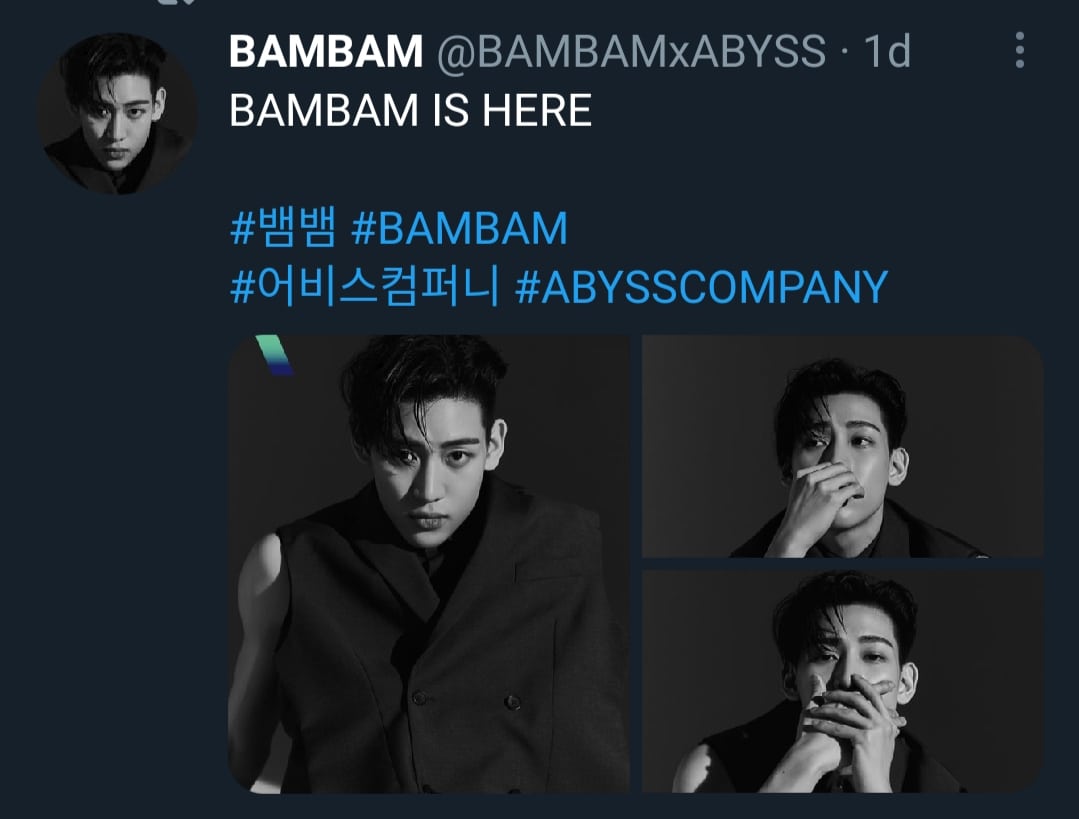Viewport: 1079px width, 819px height.
Task: Open the #BAMBAM hashtag
Action: (x=459, y=228)
